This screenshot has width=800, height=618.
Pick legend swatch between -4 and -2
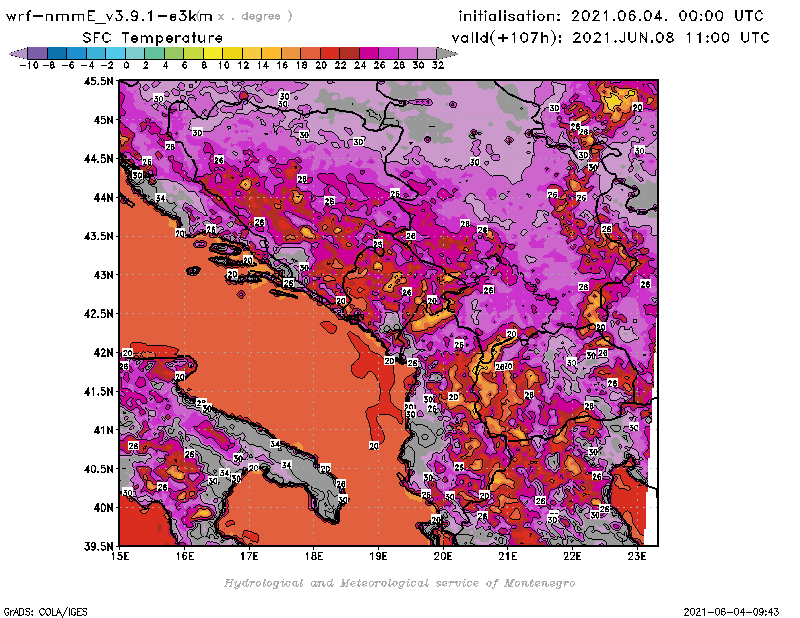(96, 54)
